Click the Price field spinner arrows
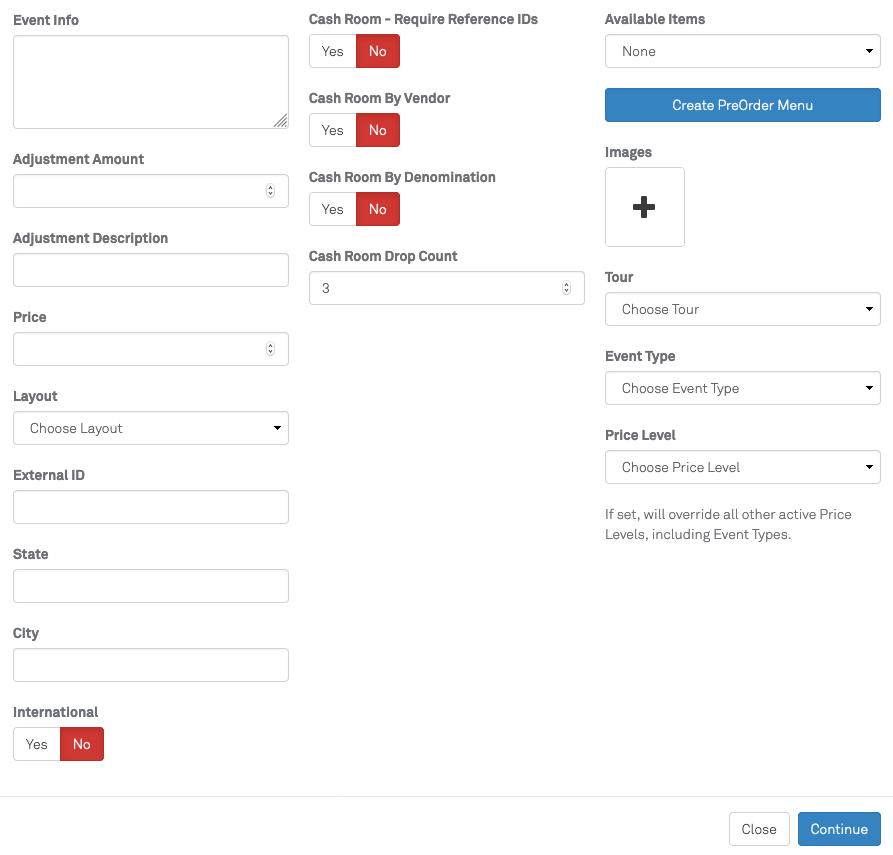 point(270,349)
